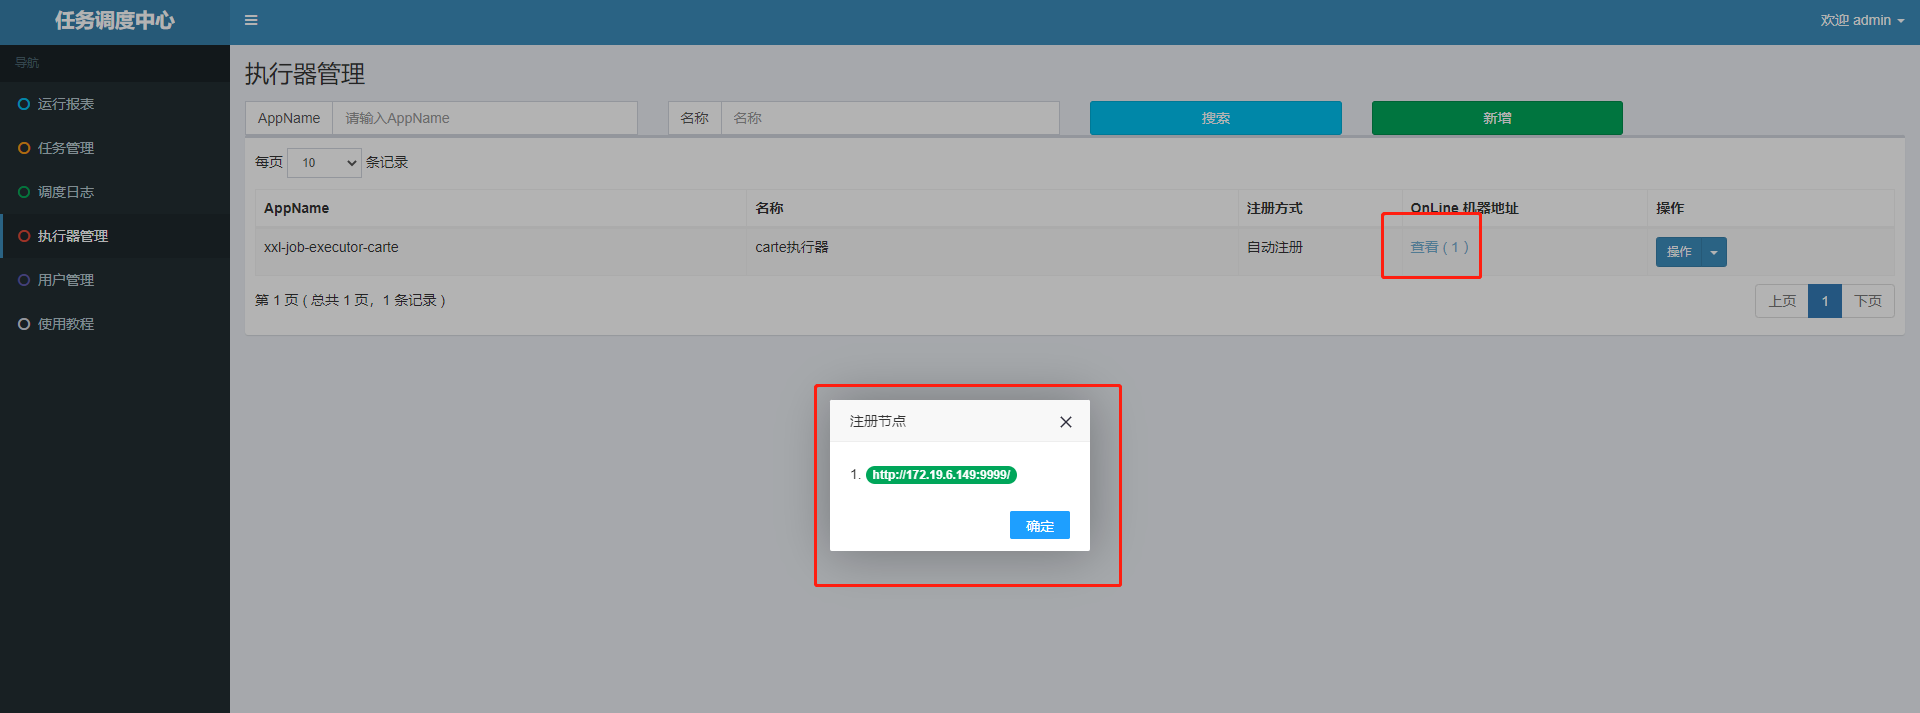Open 用户管理 in the navigation menu
The image size is (1920, 713).
point(115,280)
